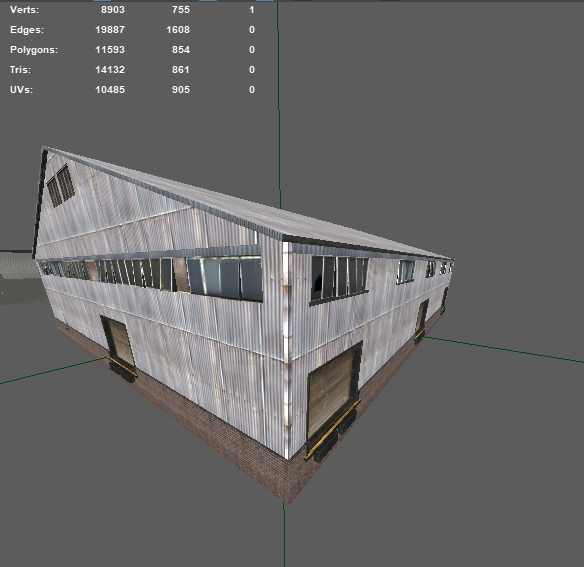Select the Verts row value 1
Image resolution: width=584 pixels, height=567 pixels.
click(x=252, y=10)
